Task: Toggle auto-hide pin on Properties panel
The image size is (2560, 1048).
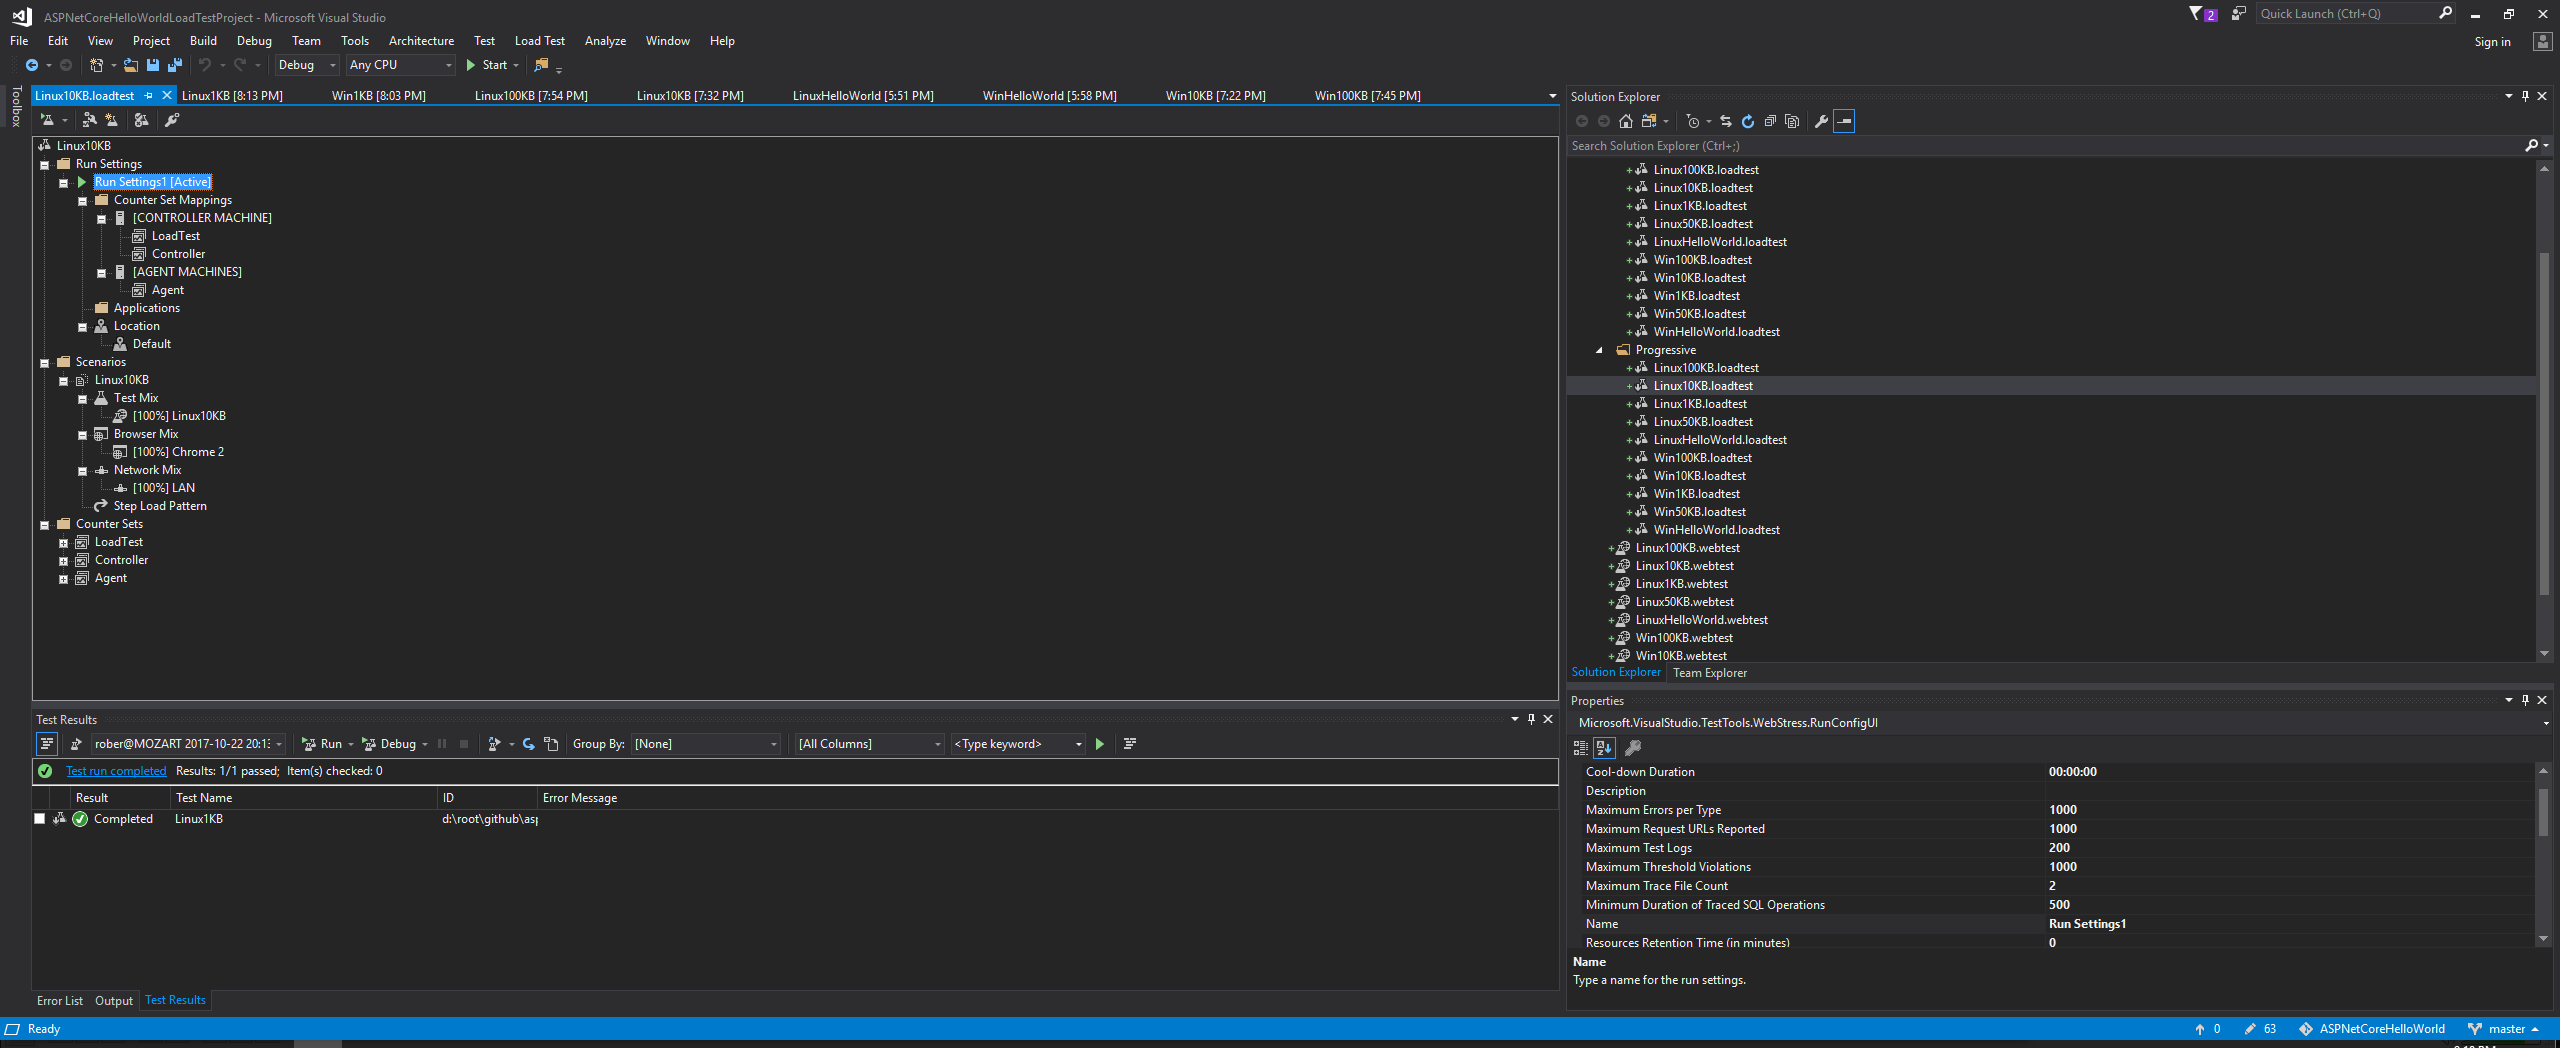Action: (2525, 701)
